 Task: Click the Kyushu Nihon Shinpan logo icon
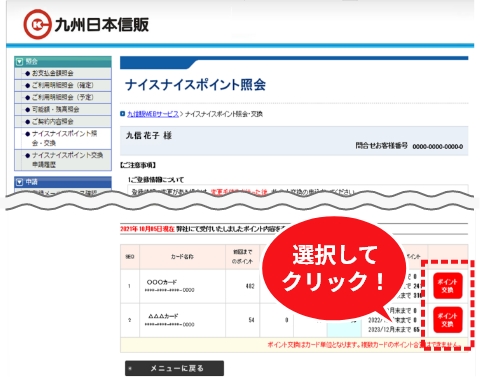tap(37, 24)
